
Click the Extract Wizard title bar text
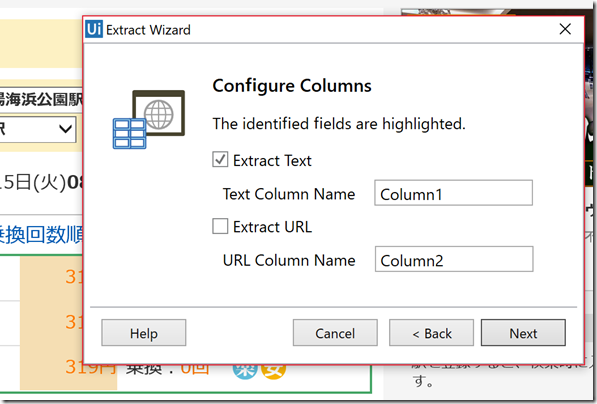[x=148, y=30]
